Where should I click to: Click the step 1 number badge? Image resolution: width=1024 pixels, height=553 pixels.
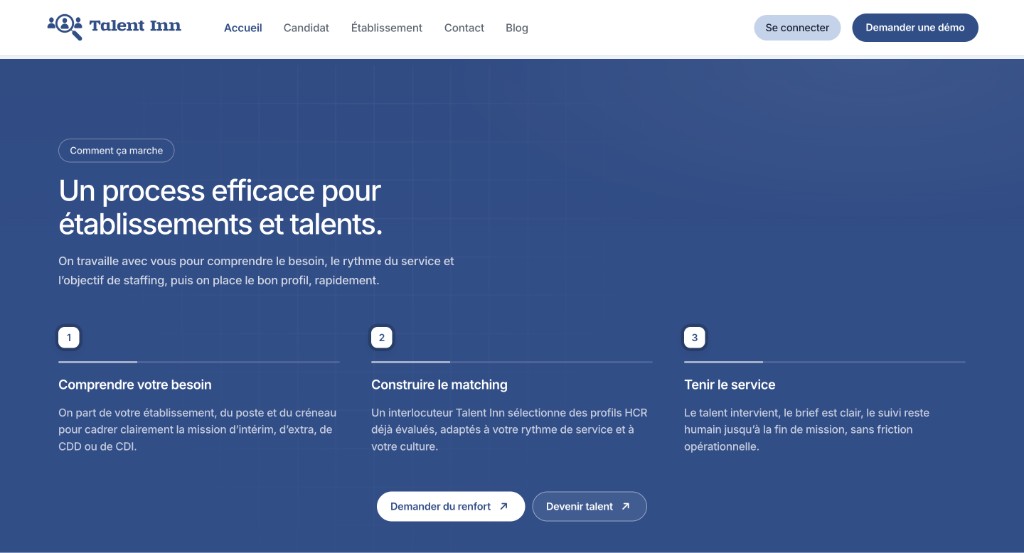69,338
